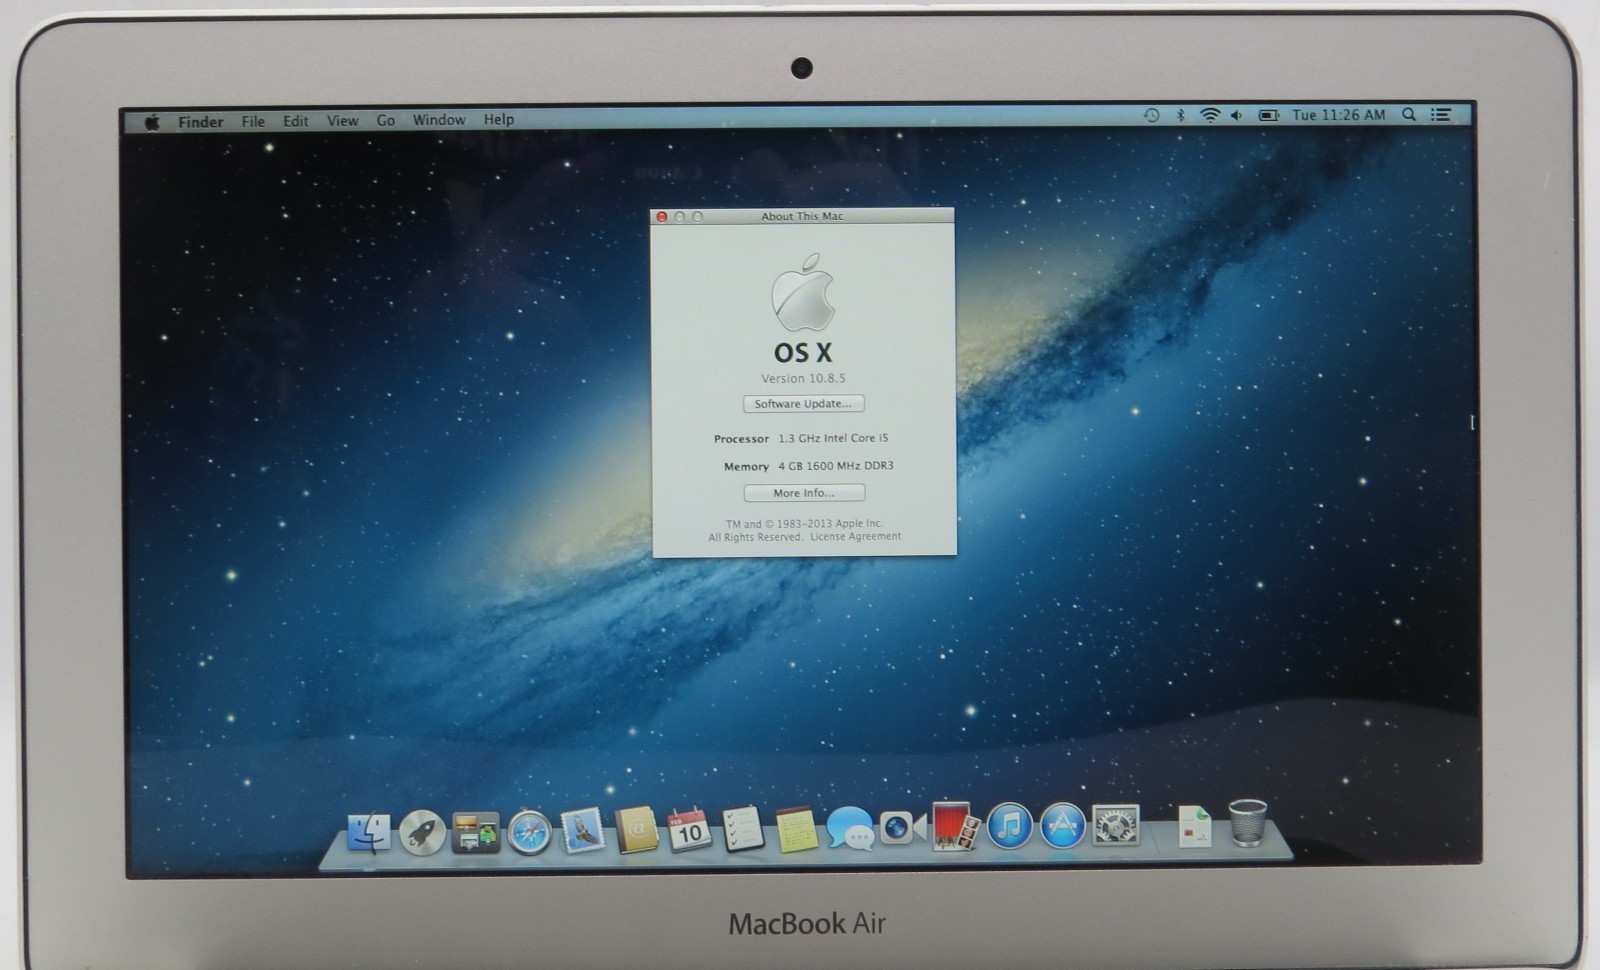Open Spotlight search magnifier
Image resolution: width=1600 pixels, height=970 pixels.
[1409, 115]
